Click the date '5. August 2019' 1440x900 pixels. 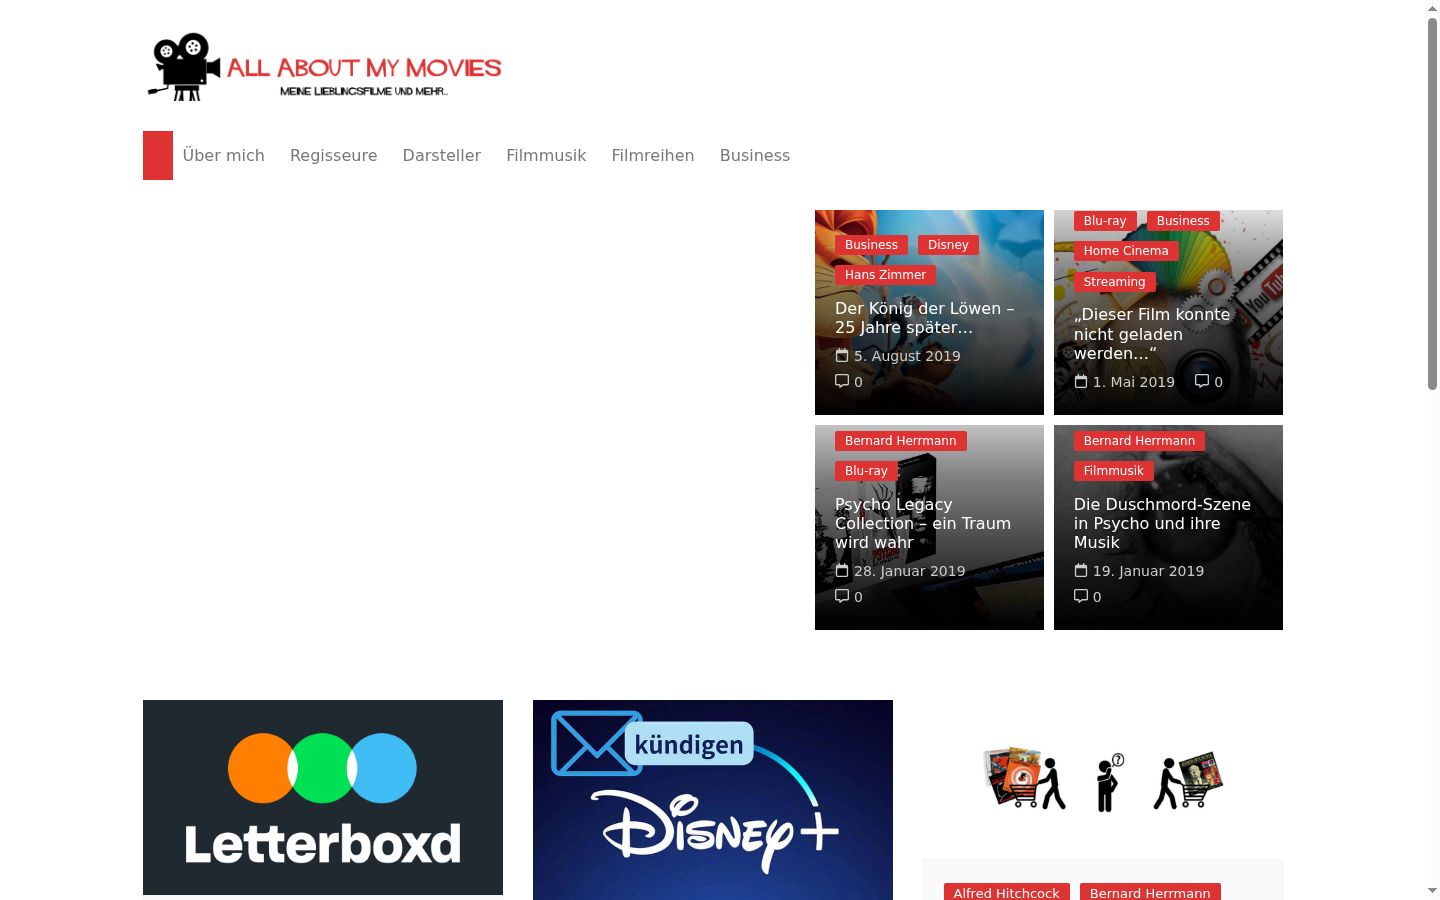click(907, 356)
